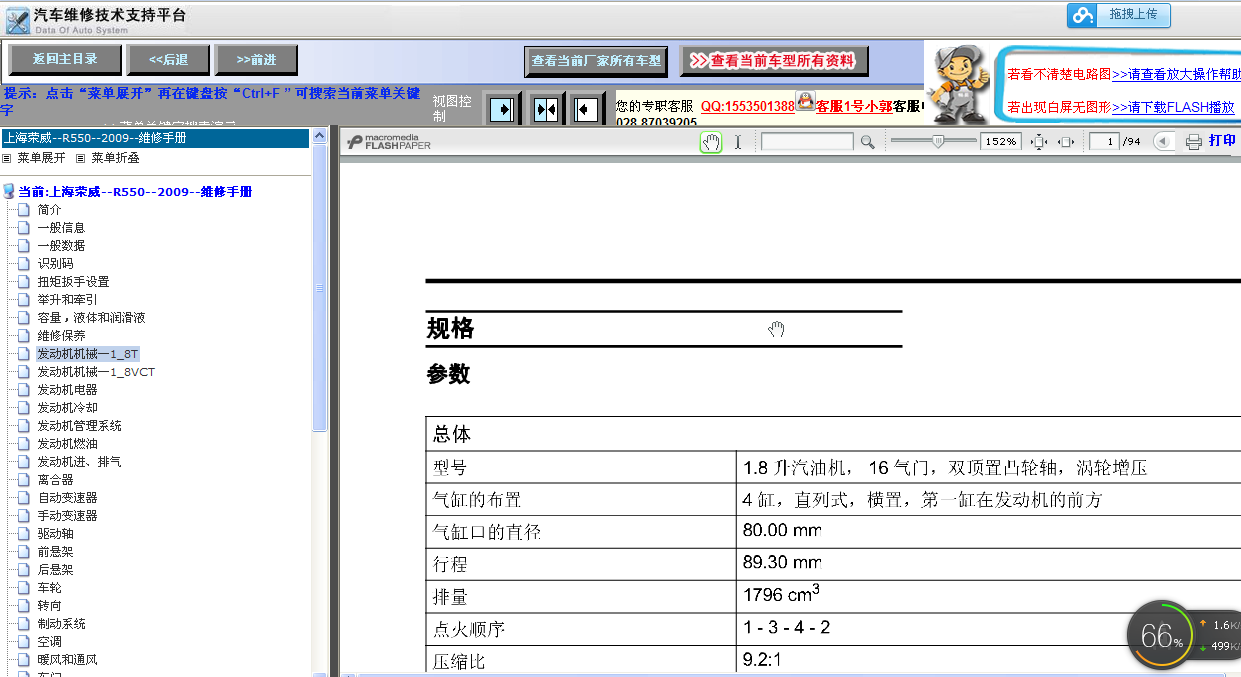Click the current manual book icon
The width and height of the screenshot is (1241, 677).
tap(9, 191)
